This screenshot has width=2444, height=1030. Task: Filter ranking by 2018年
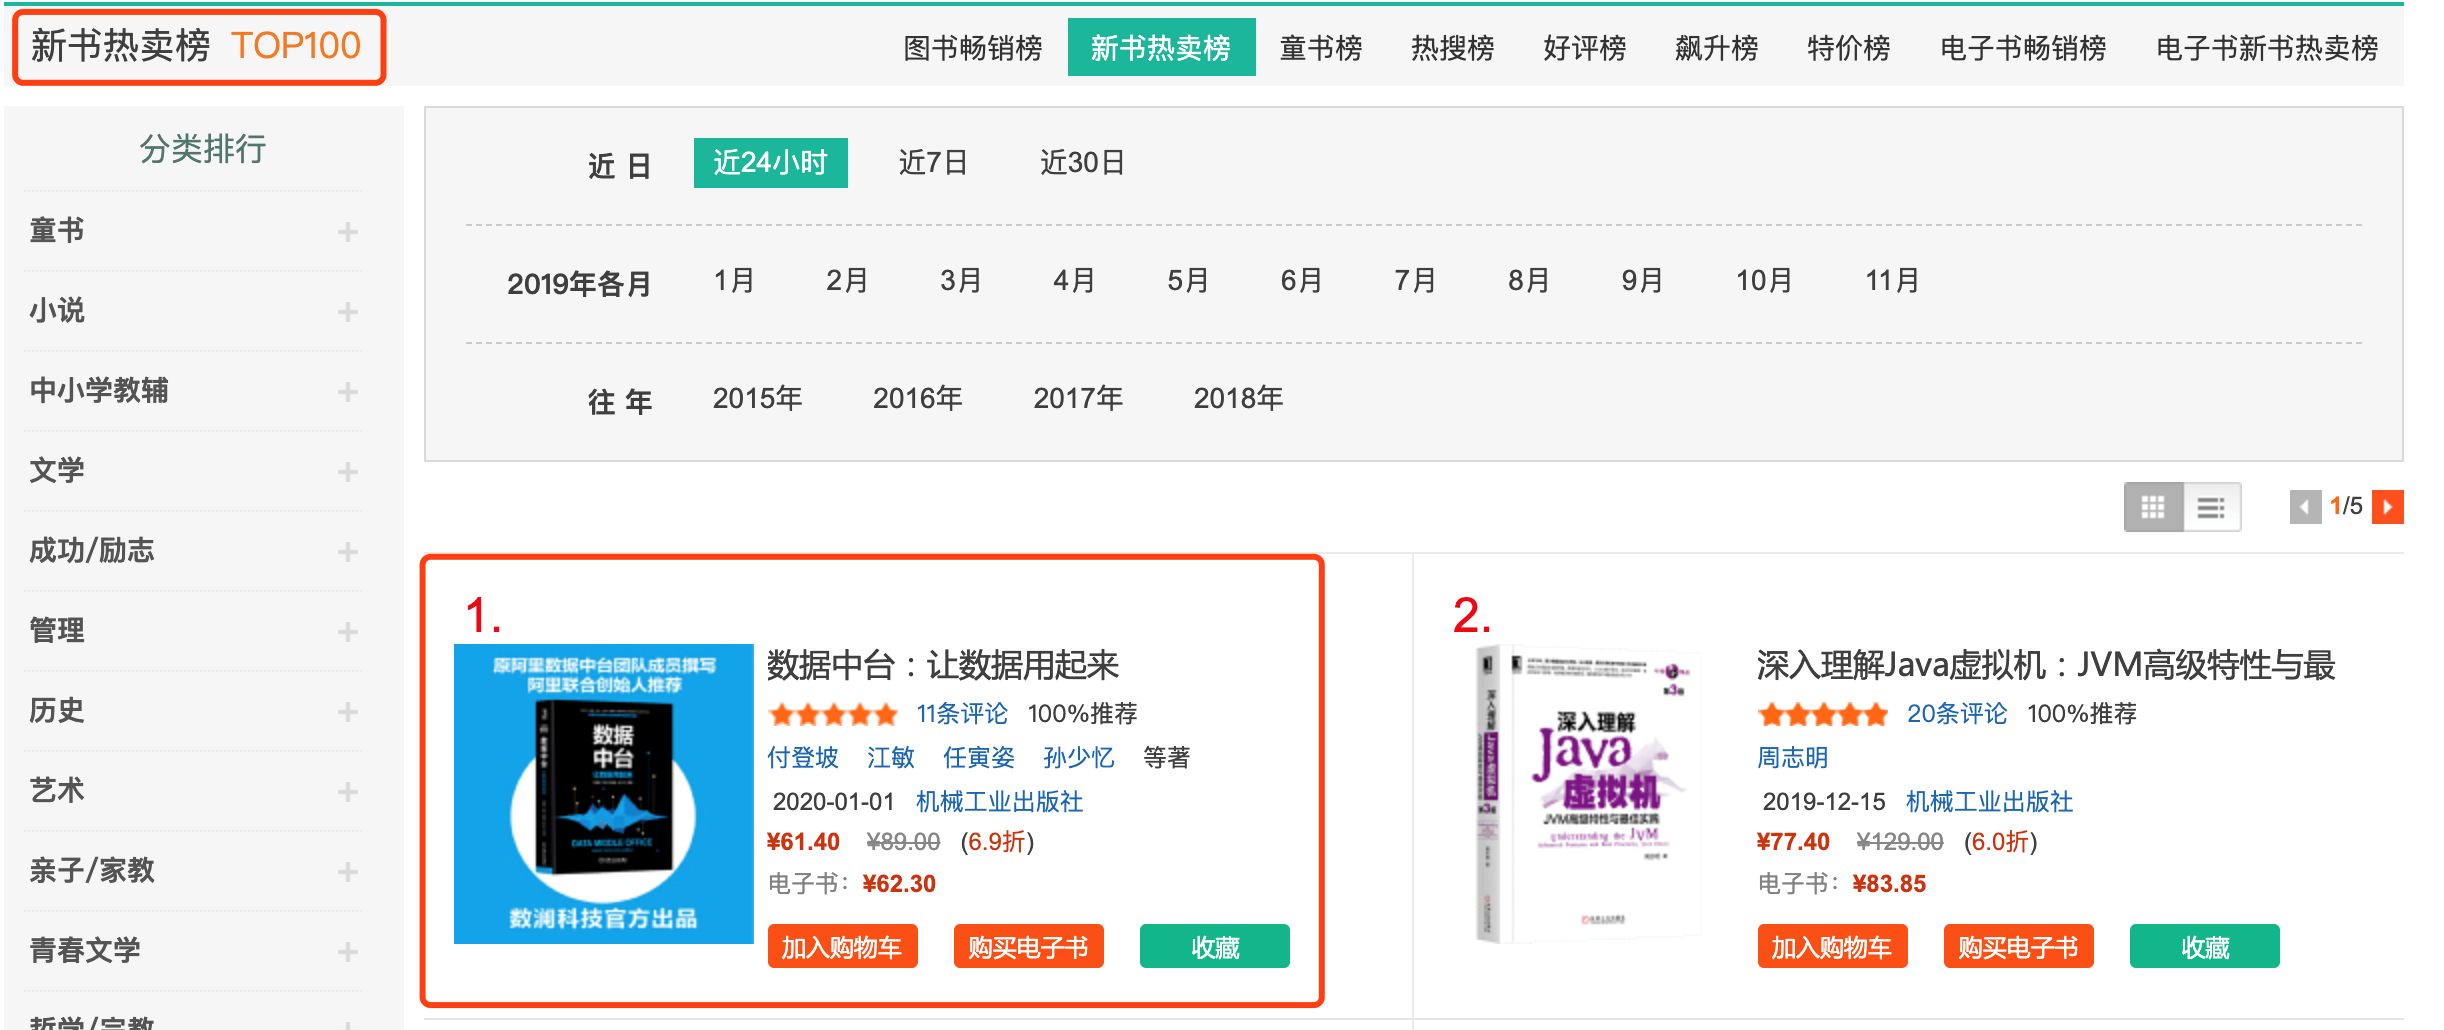pyautogui.click(x=1238, y=398)
